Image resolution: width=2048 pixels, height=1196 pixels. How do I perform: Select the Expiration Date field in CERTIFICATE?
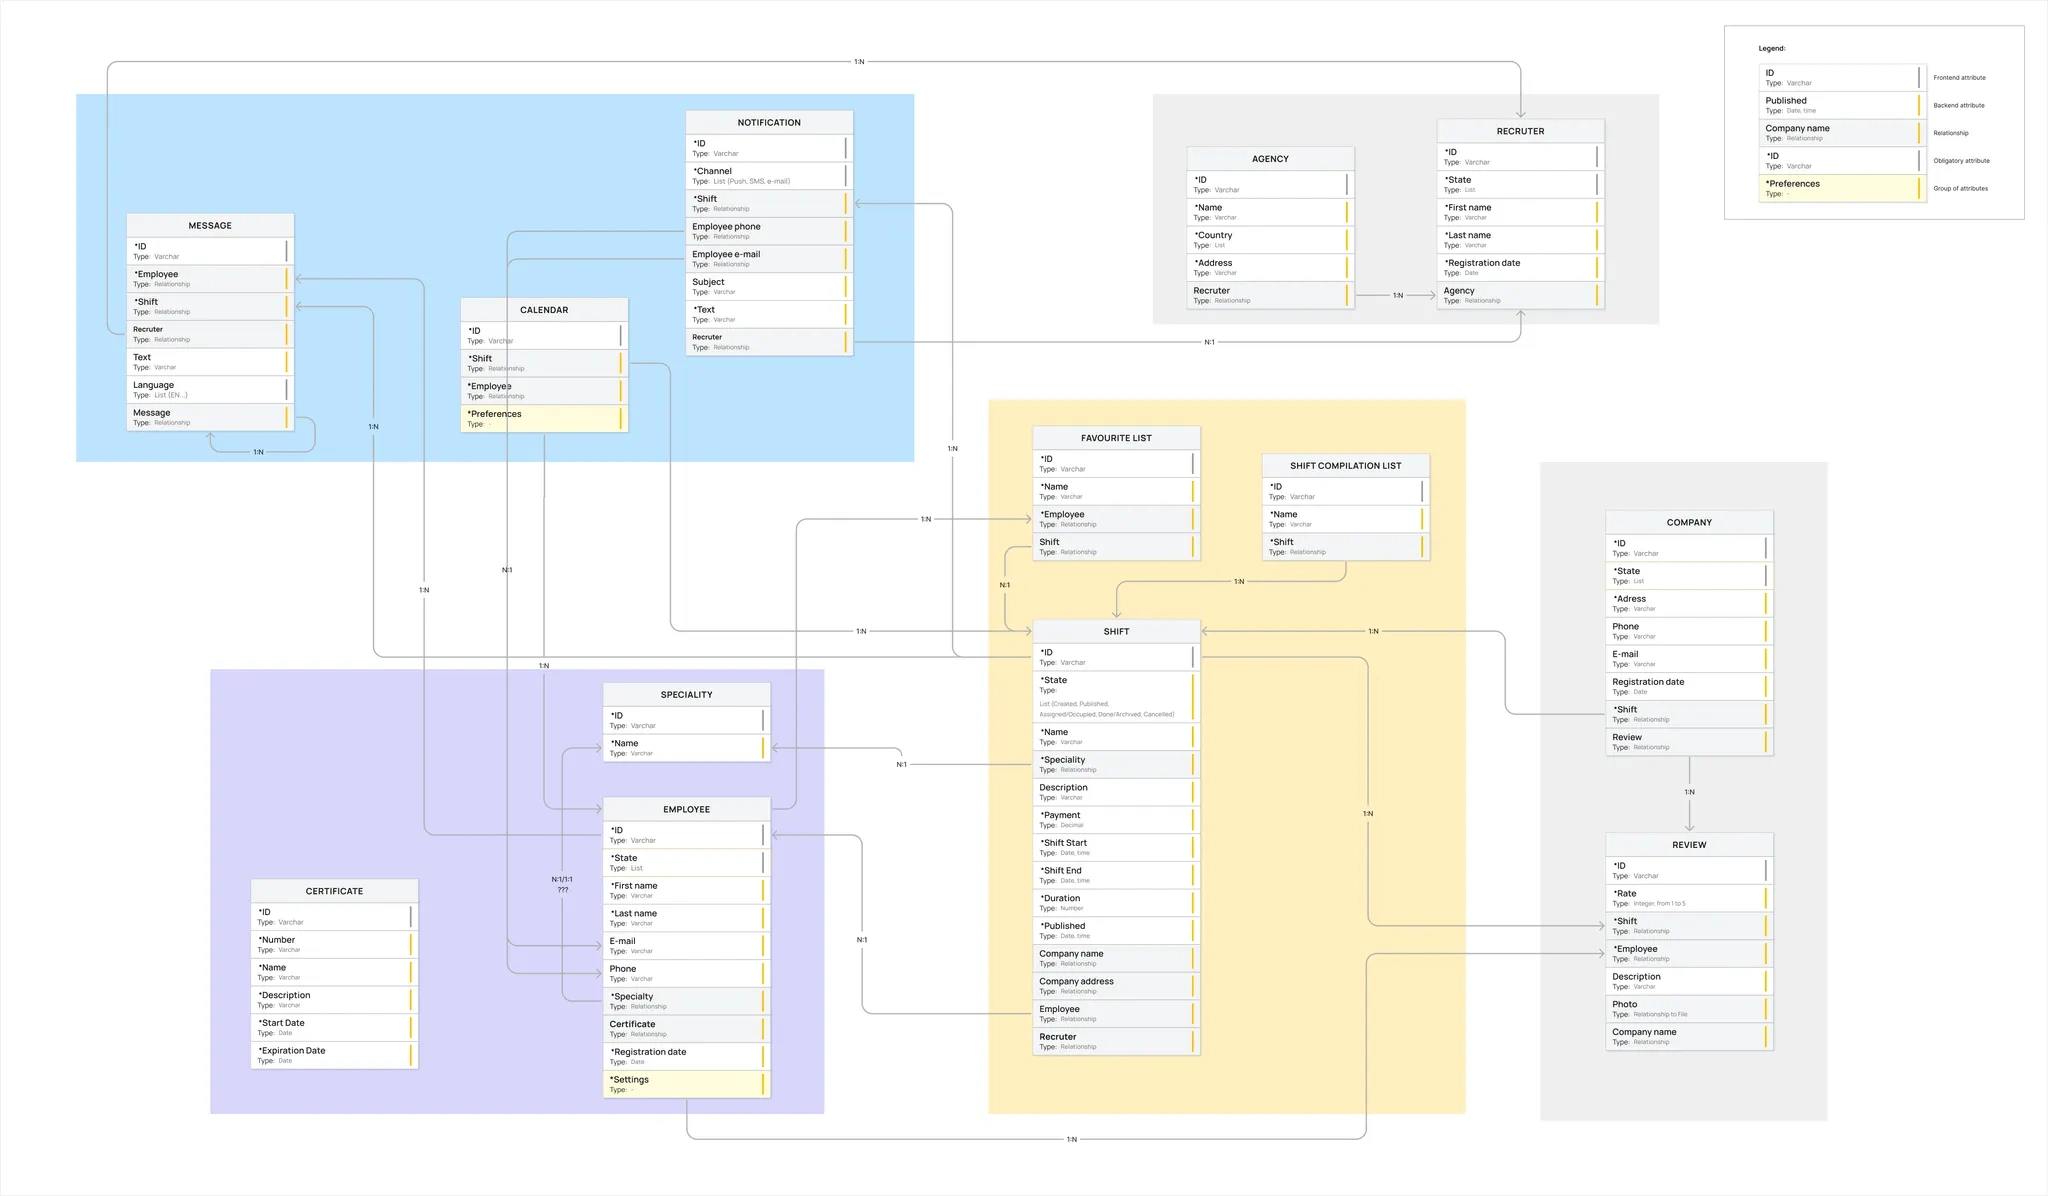[x=332, y=1055]
